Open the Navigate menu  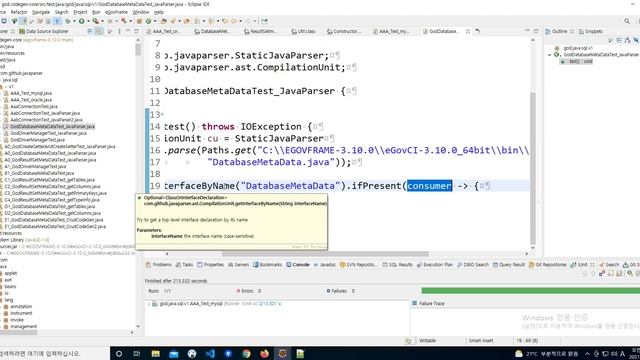click(41, 12)
